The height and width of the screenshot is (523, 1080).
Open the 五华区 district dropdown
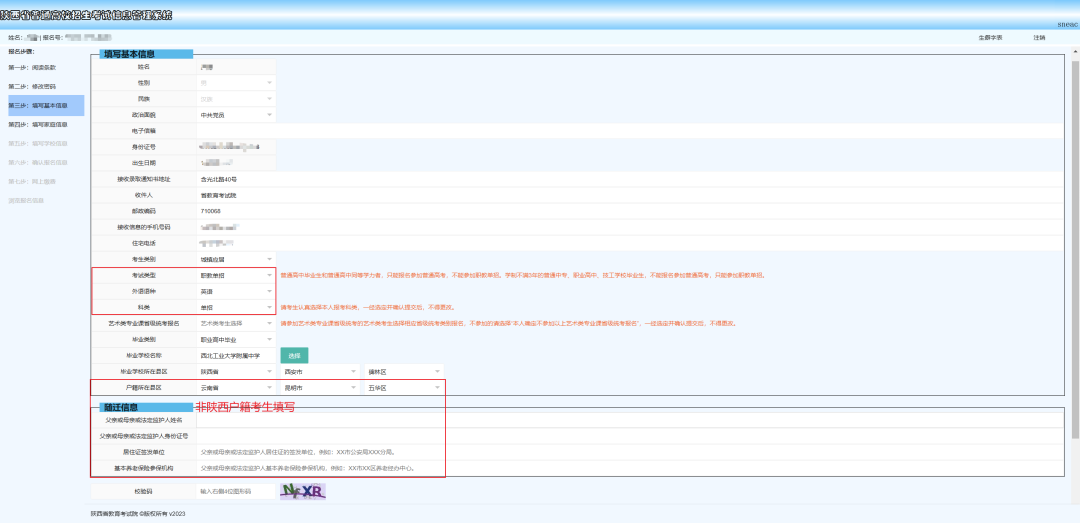click(403, 387)
